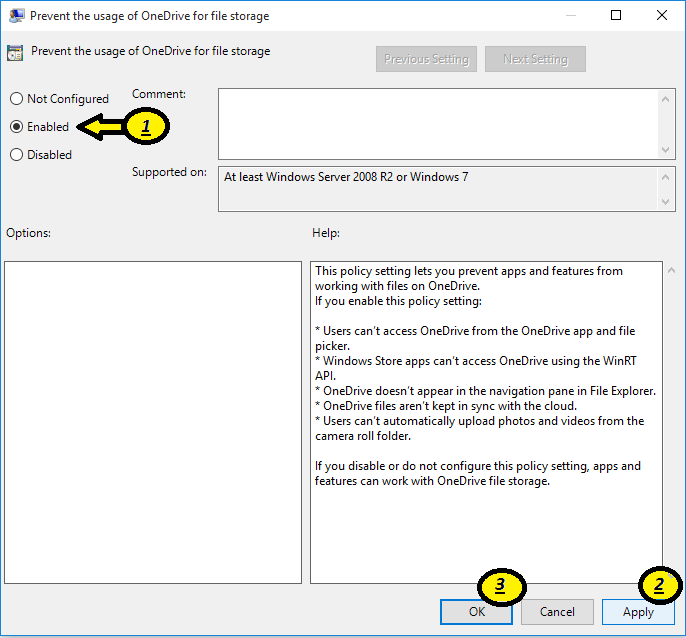Close the policy dialog window
Viewport: 686px width, 638px height.
[662, 15]
